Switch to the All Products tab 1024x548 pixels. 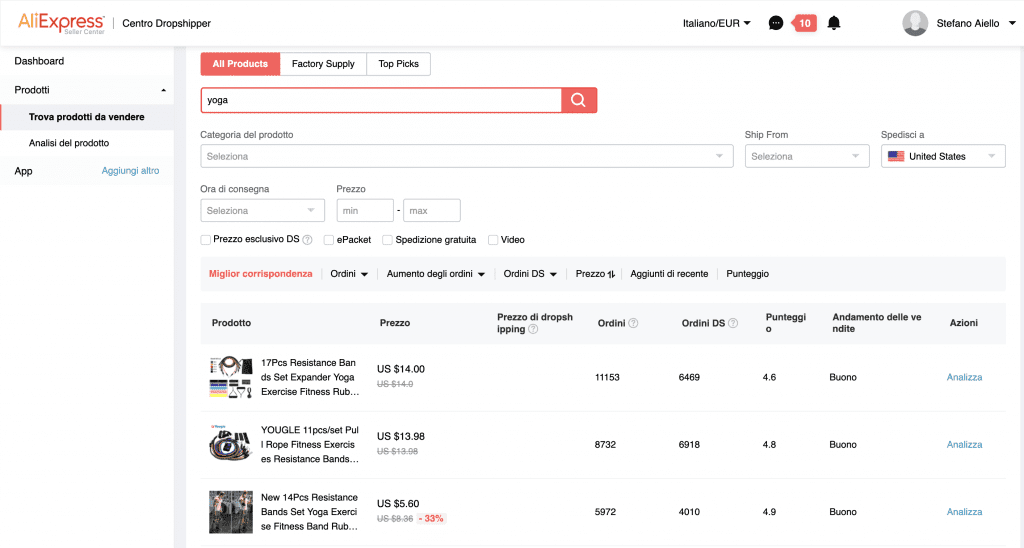pyautogui.click(x=240, y=64)
